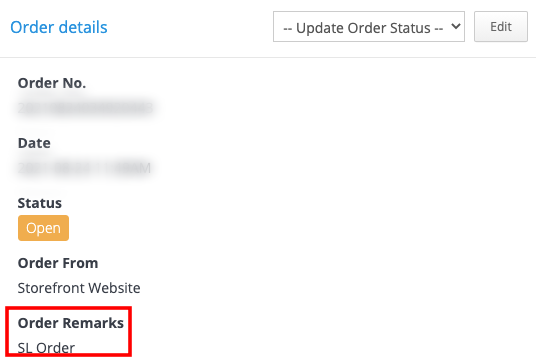Image resolution: width=536 pixels, height=360 pixels.
Task: Click the blurred order number value
Action: pos(85,108)
